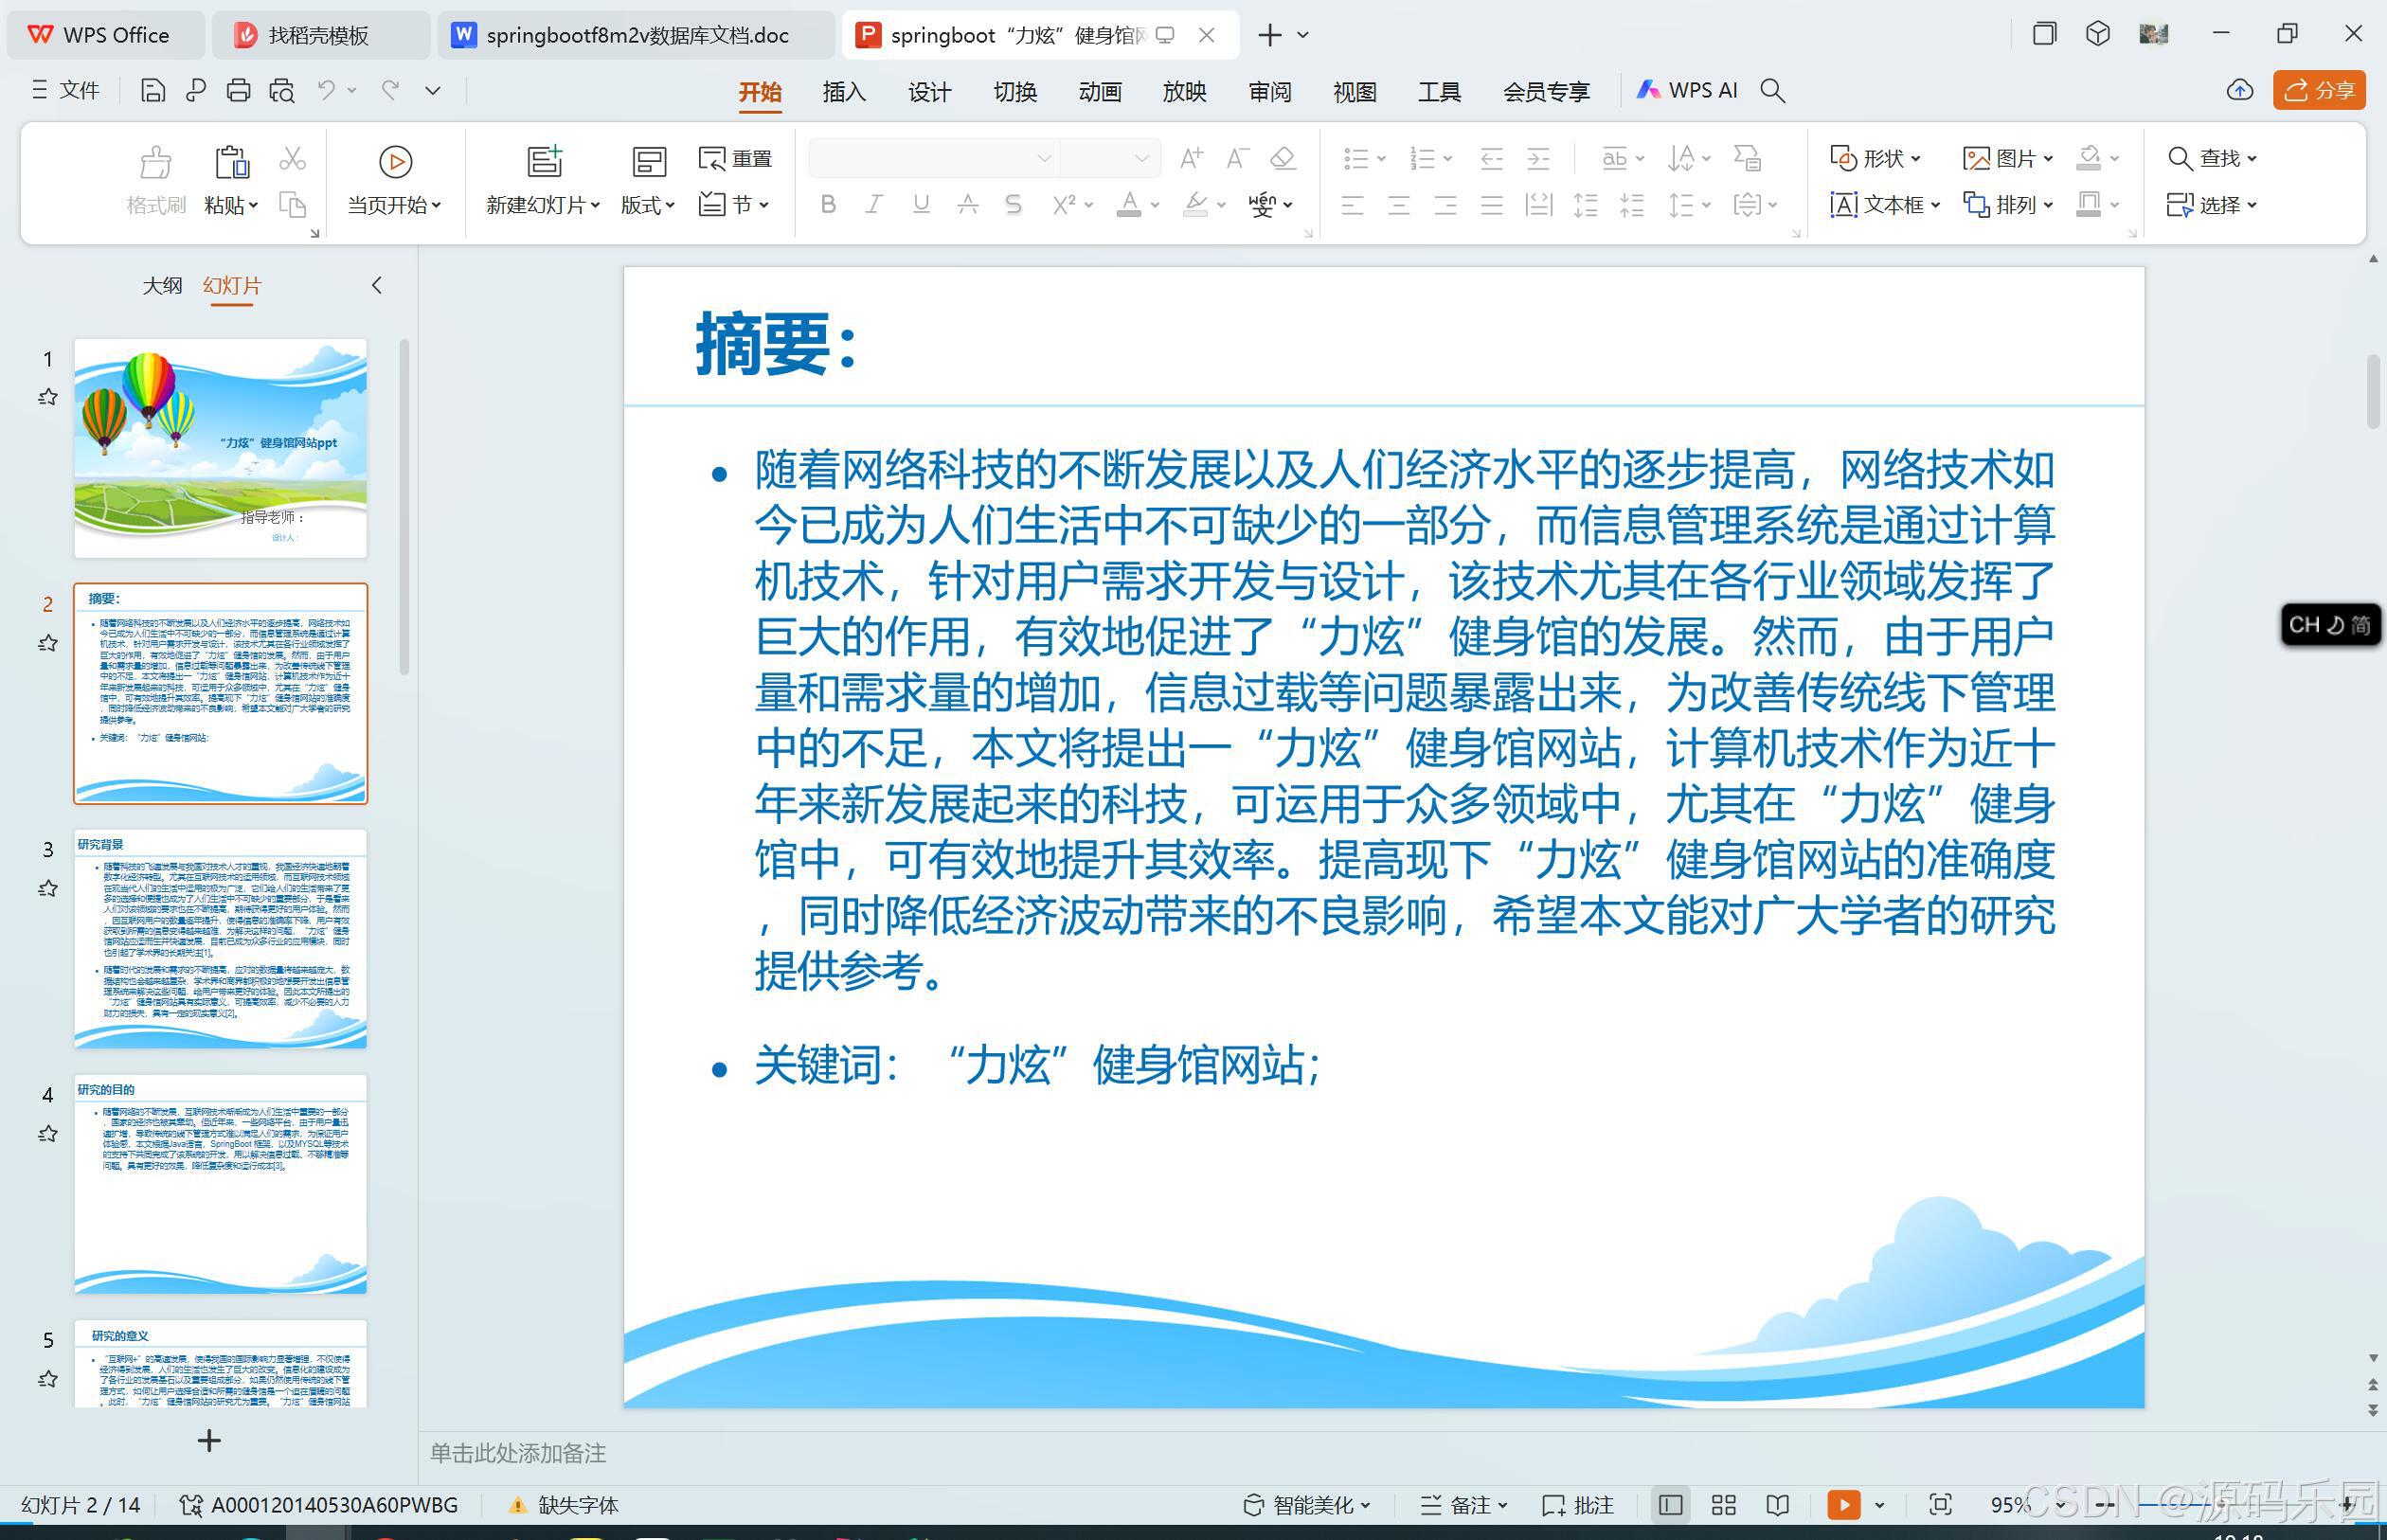Switch to the Outline panel tab
This screenshot has width=2387, height=1540.
(162, 285)
